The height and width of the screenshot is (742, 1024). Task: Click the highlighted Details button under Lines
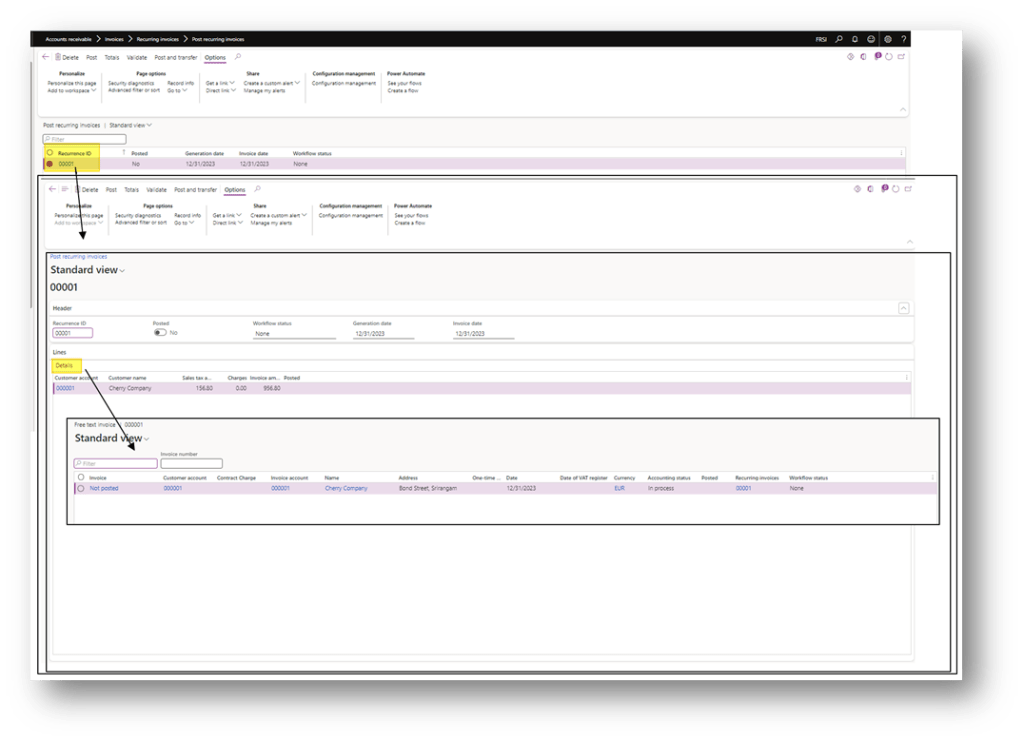coord(64,366)
